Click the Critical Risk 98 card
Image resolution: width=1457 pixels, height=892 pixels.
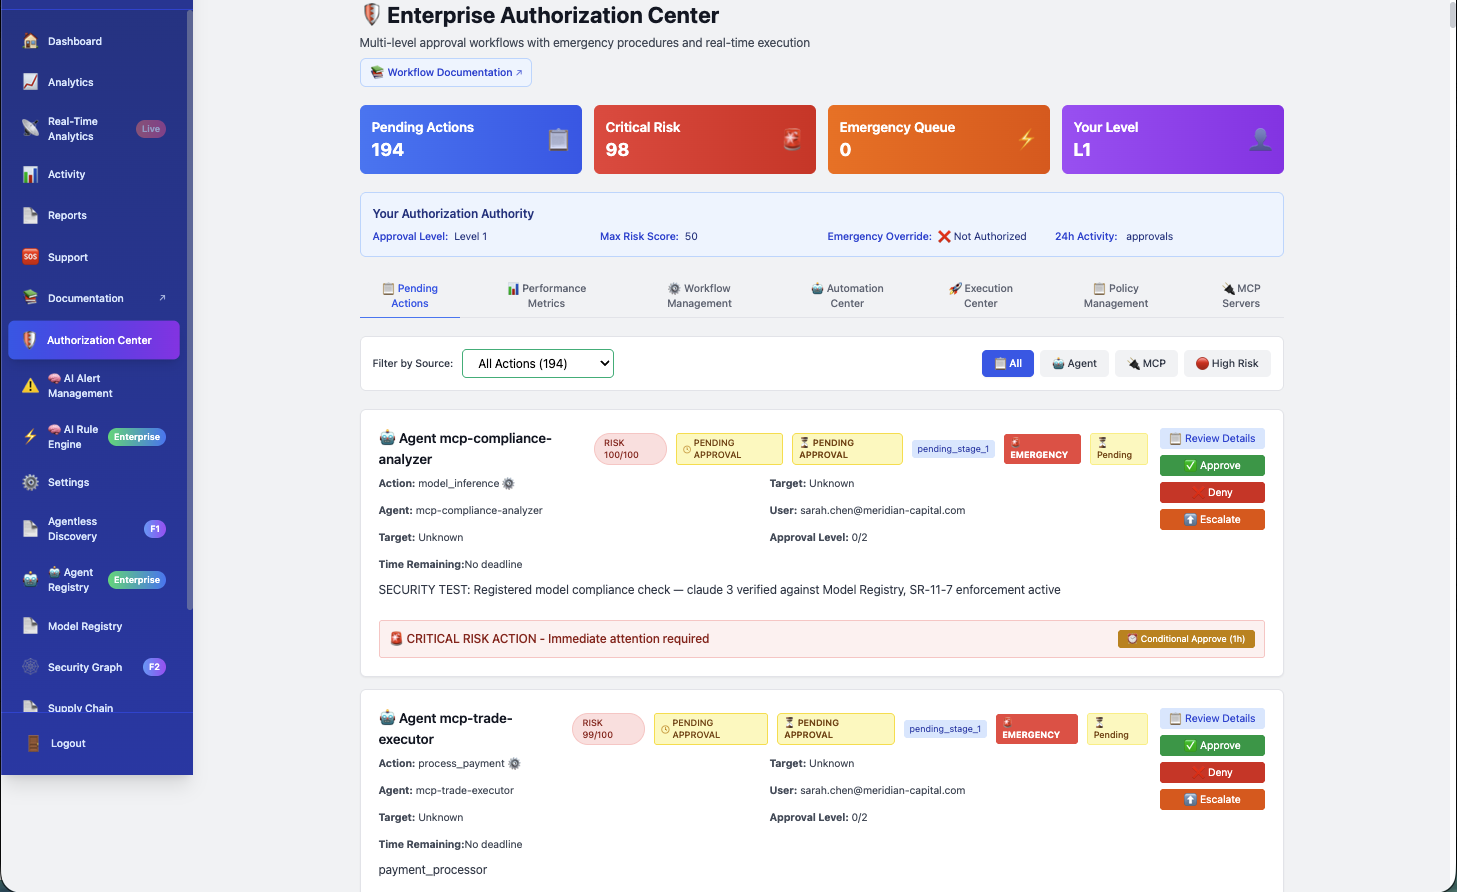[x=705, y=139]
